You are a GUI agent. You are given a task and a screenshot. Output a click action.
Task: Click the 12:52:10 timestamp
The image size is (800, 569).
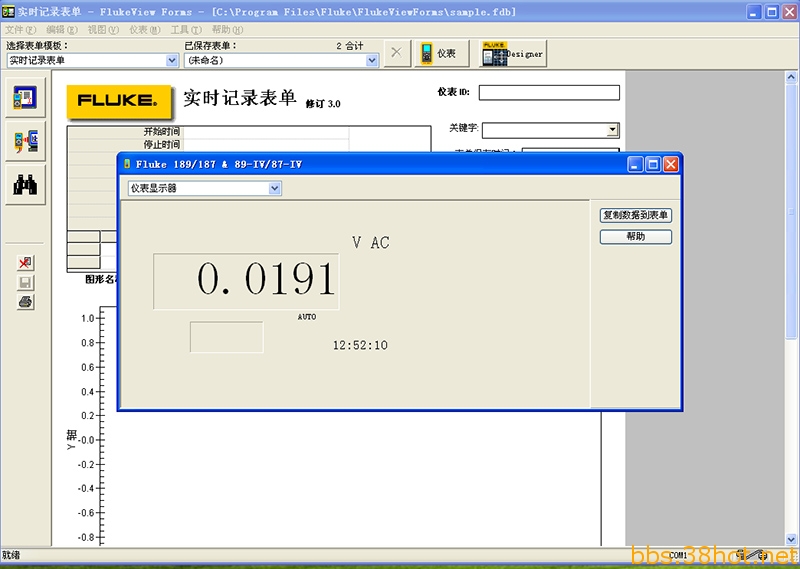tap(360, 345)
